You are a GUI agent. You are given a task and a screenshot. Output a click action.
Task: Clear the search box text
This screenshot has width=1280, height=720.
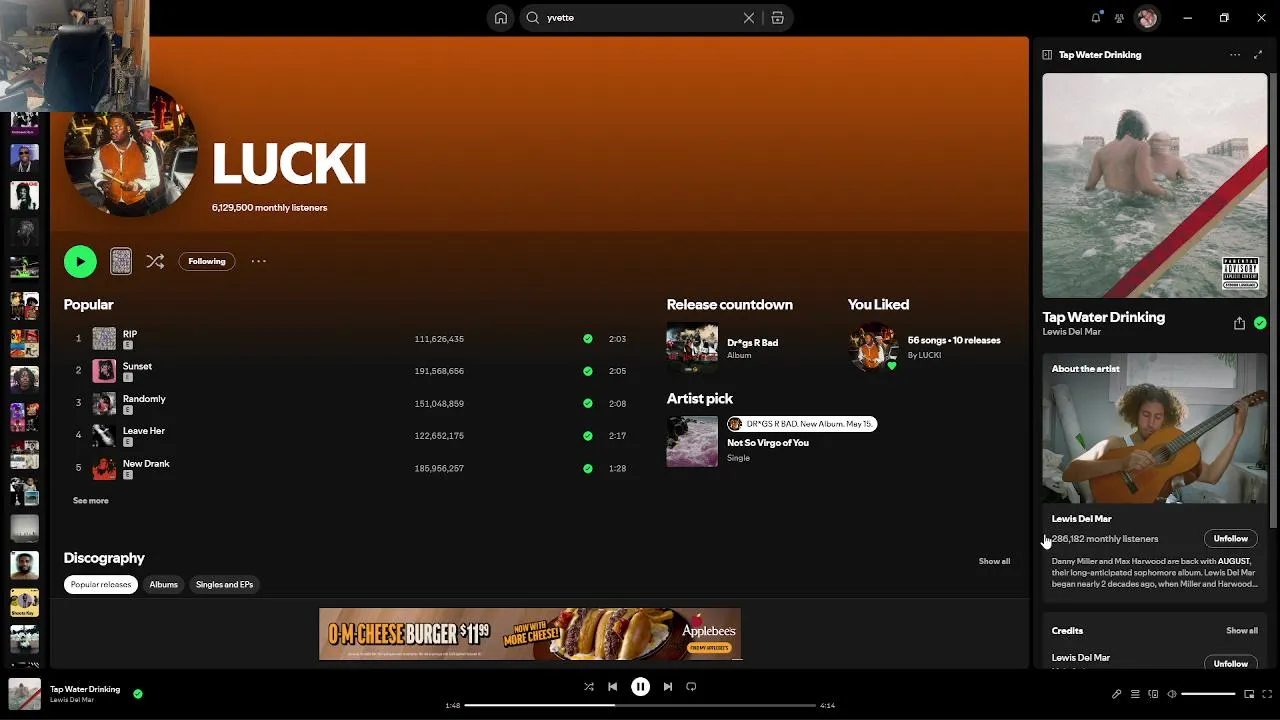click(x=748, y=18)
